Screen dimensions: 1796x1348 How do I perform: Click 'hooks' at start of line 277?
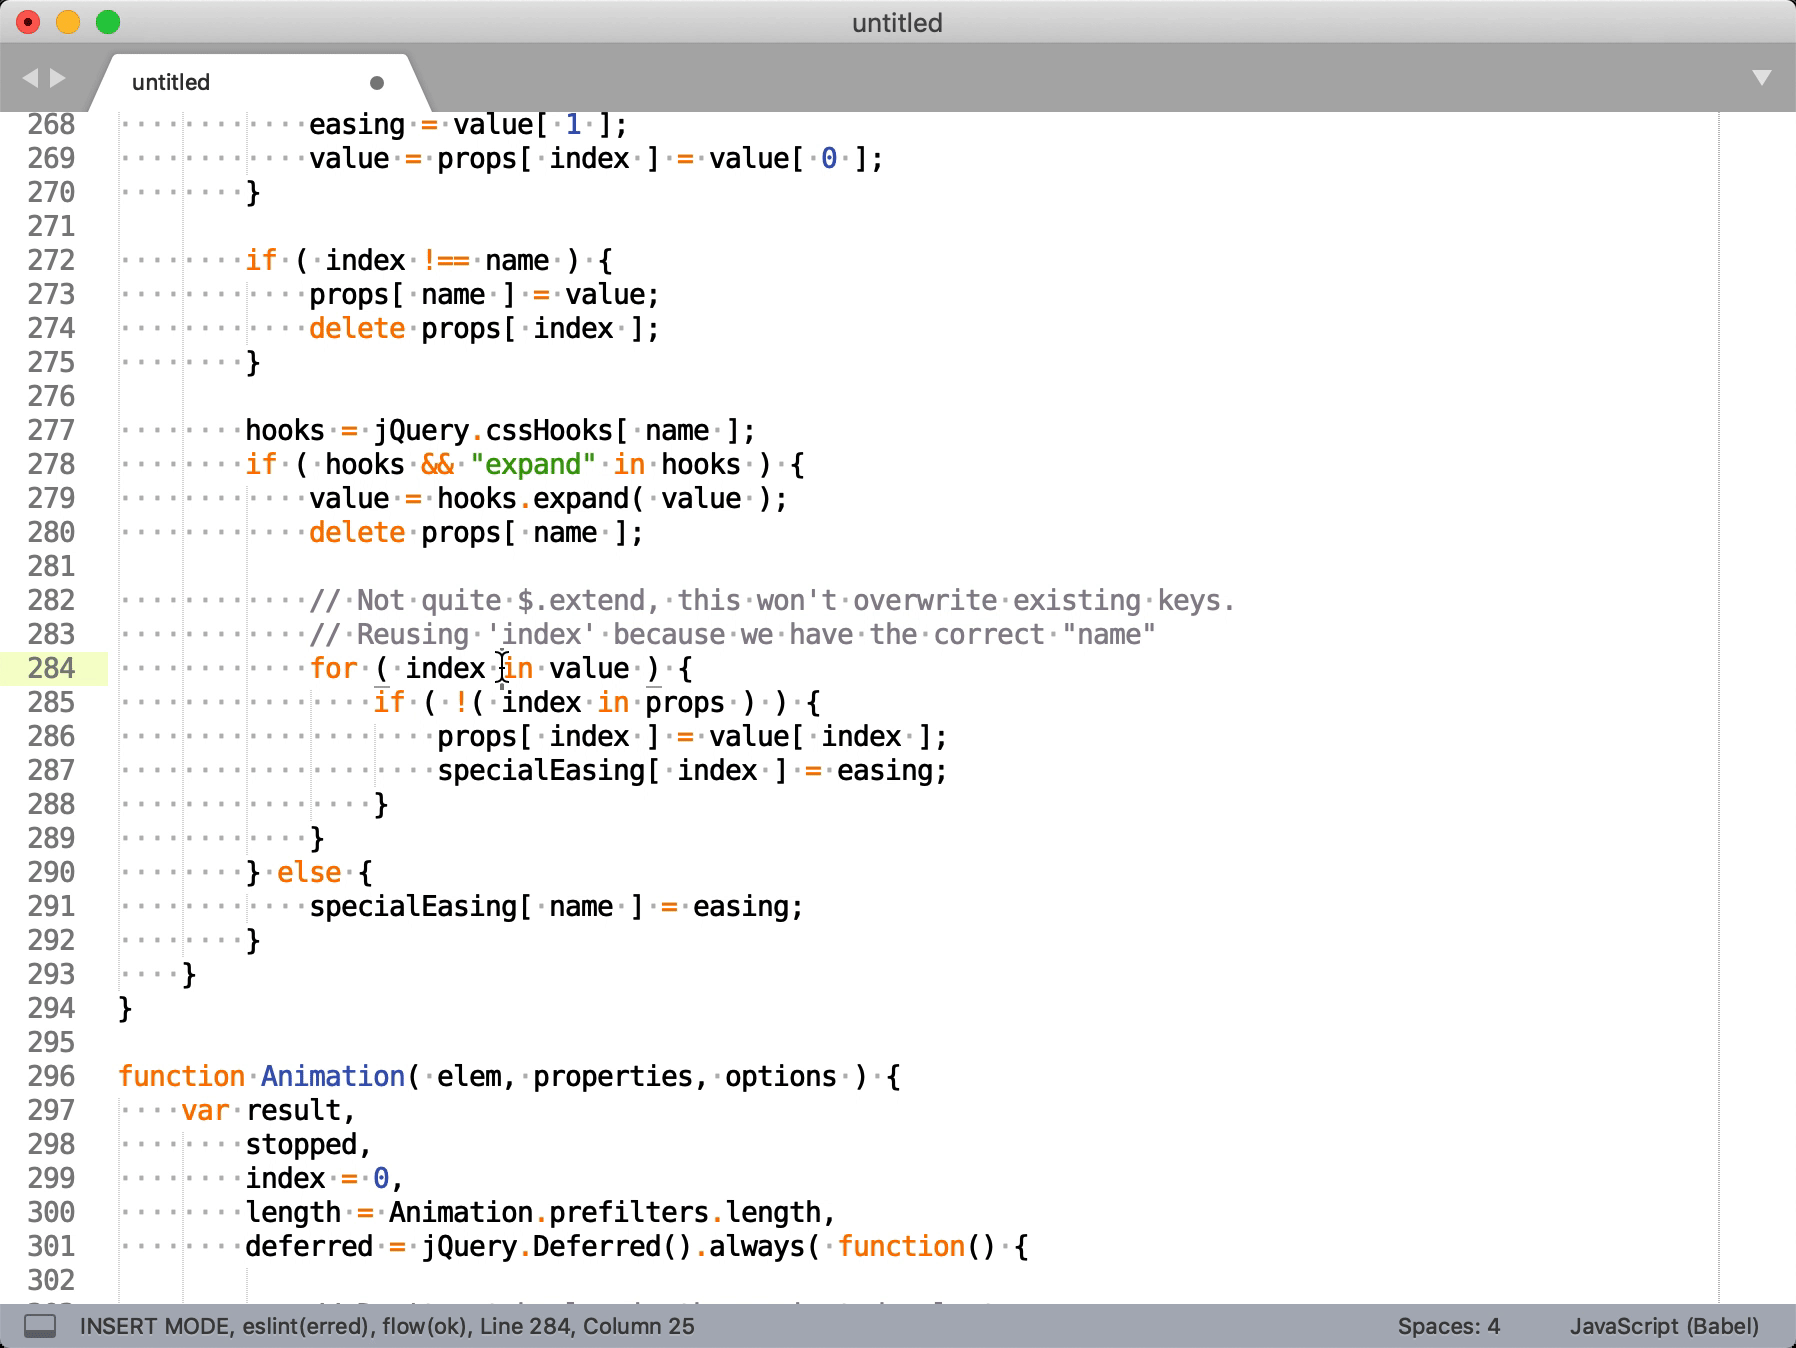click(x=285, y=430)
